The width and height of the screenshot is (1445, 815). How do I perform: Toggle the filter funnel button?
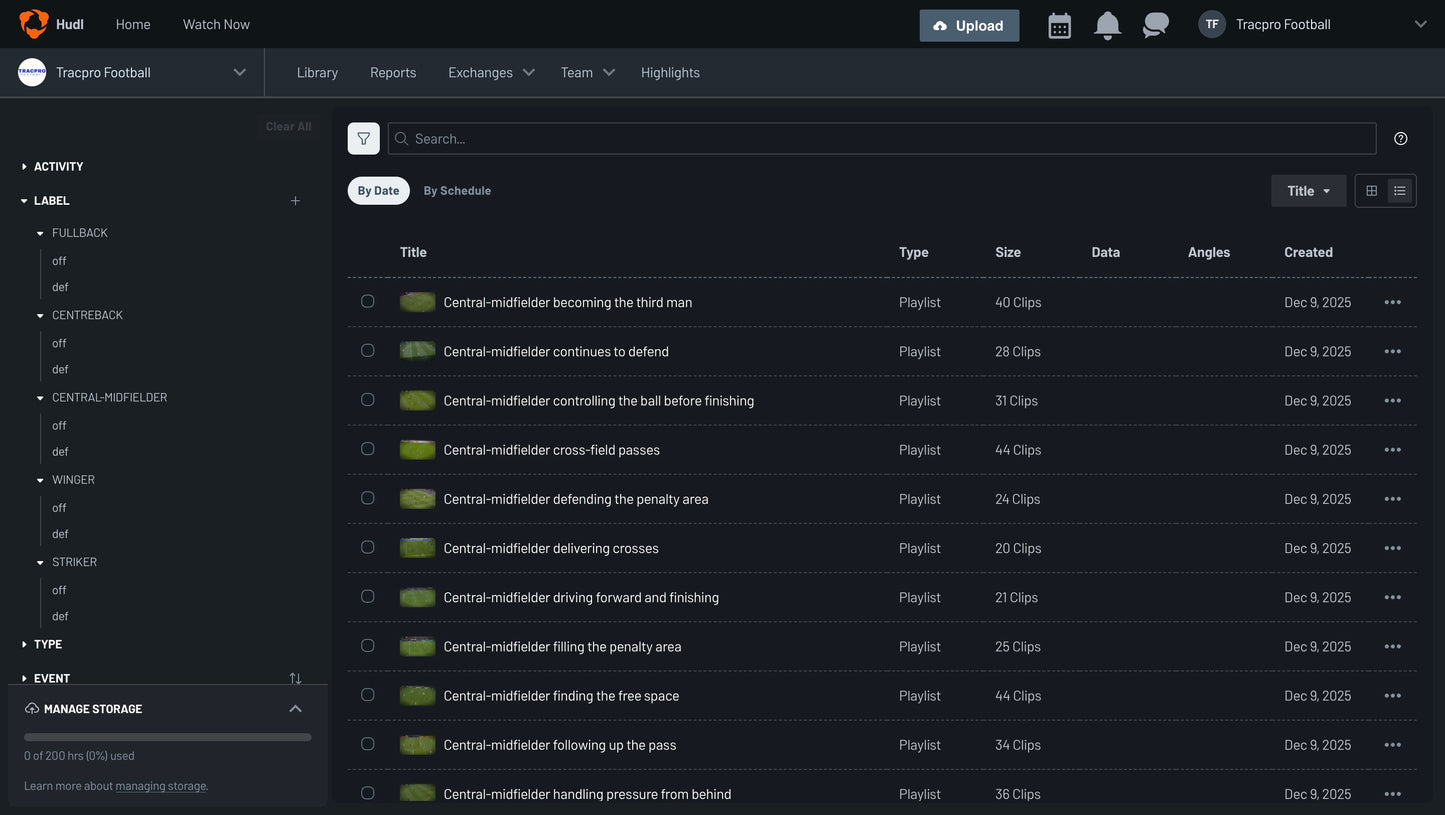pos(363,139)
